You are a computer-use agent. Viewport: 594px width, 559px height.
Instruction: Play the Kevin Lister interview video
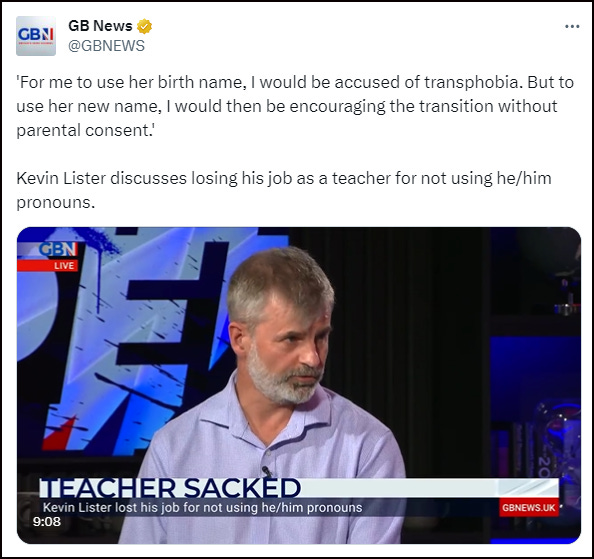coord(299,385)
